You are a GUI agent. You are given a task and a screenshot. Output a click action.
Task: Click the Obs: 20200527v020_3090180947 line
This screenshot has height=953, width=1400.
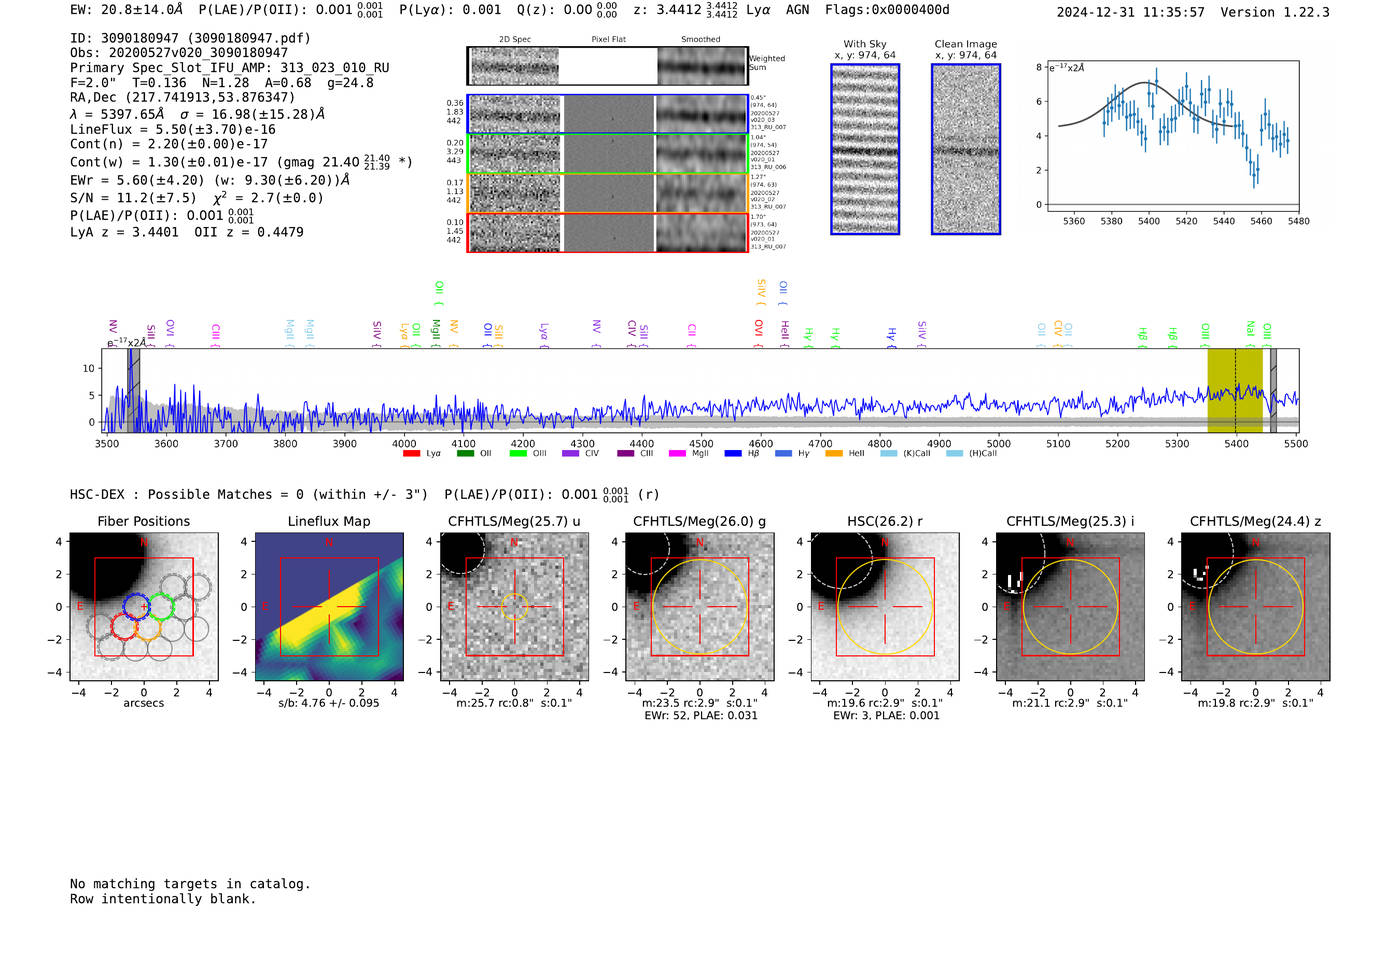(179, 53)
